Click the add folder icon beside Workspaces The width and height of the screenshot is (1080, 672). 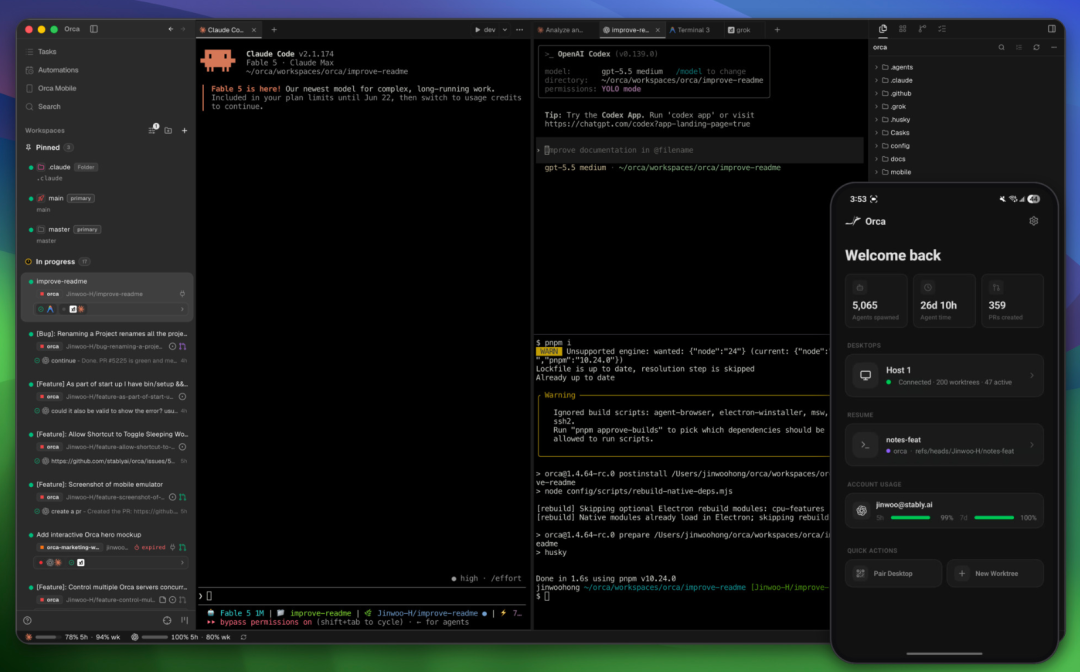tap(168, 130)
